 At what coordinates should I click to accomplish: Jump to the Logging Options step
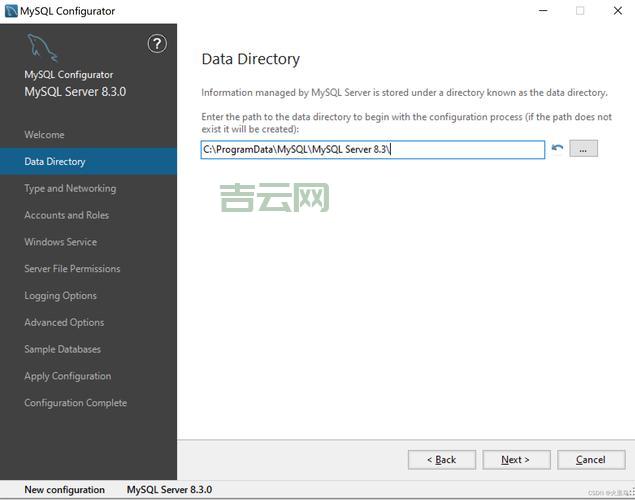60,296
